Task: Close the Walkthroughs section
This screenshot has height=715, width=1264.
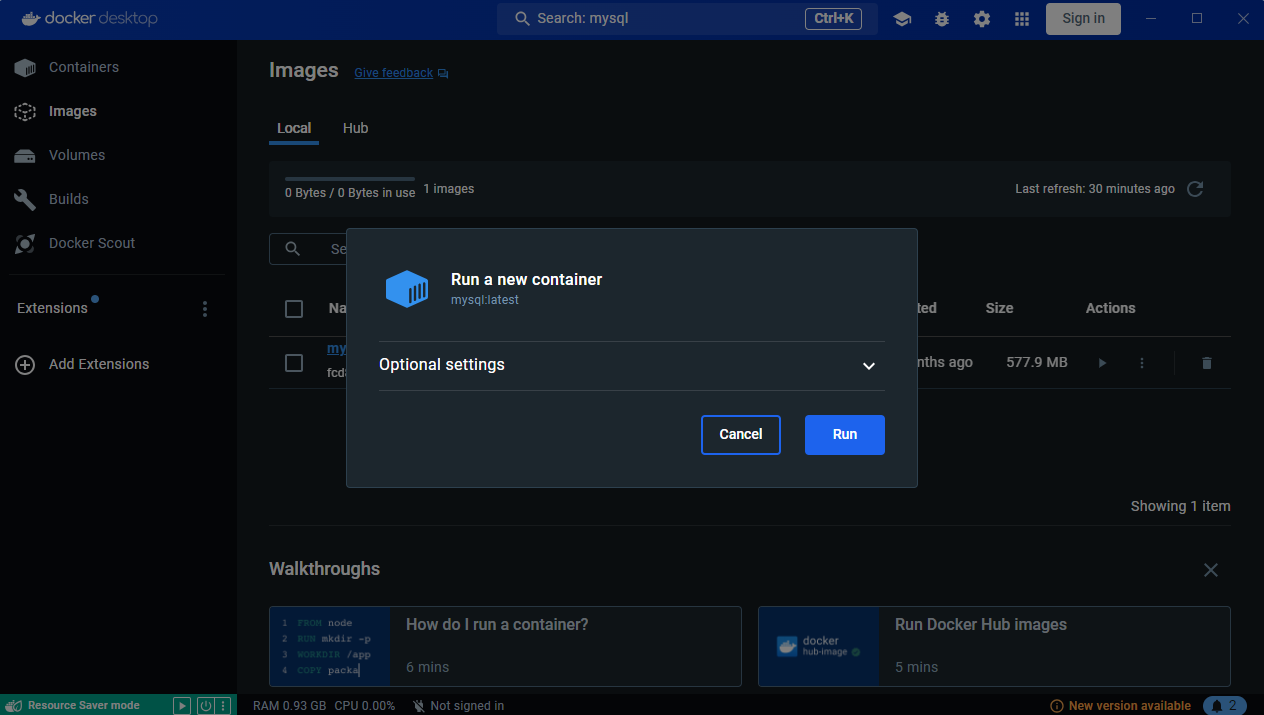Action: click(1211, 570)
